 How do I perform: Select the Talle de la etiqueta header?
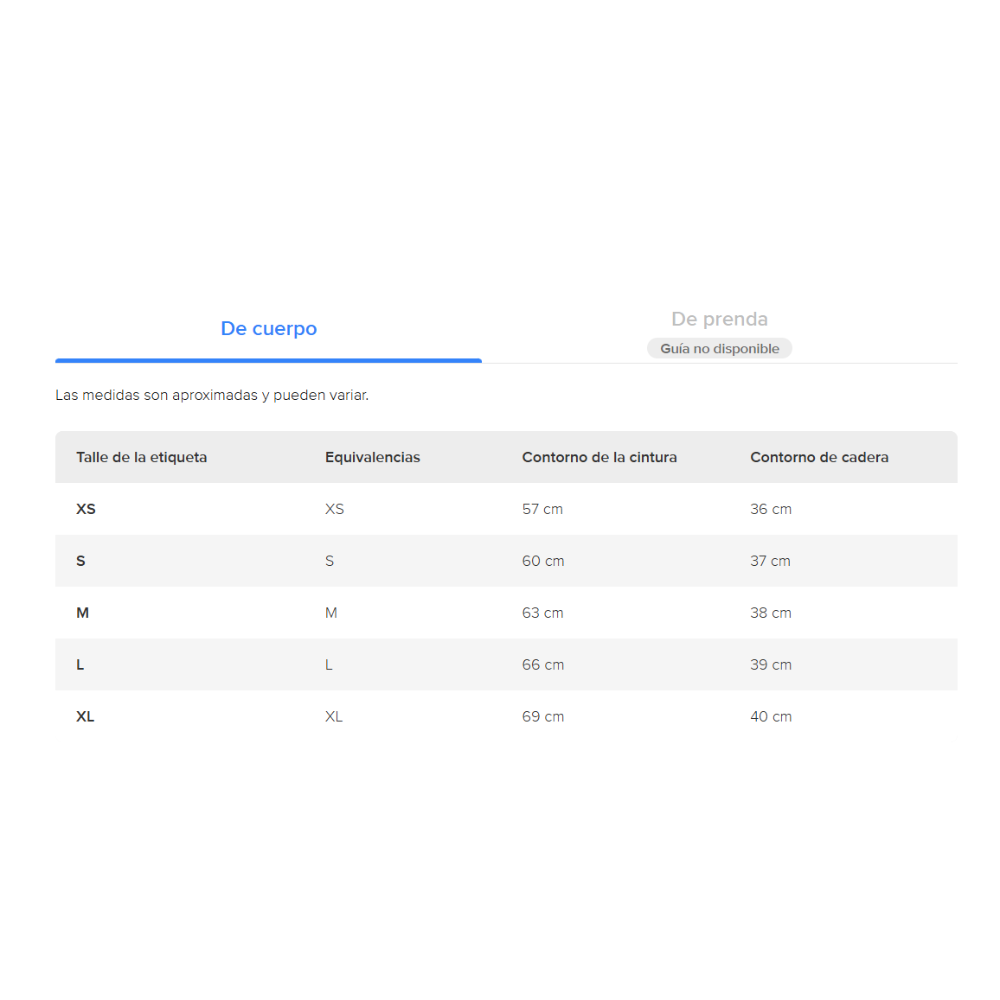point(142,457)
